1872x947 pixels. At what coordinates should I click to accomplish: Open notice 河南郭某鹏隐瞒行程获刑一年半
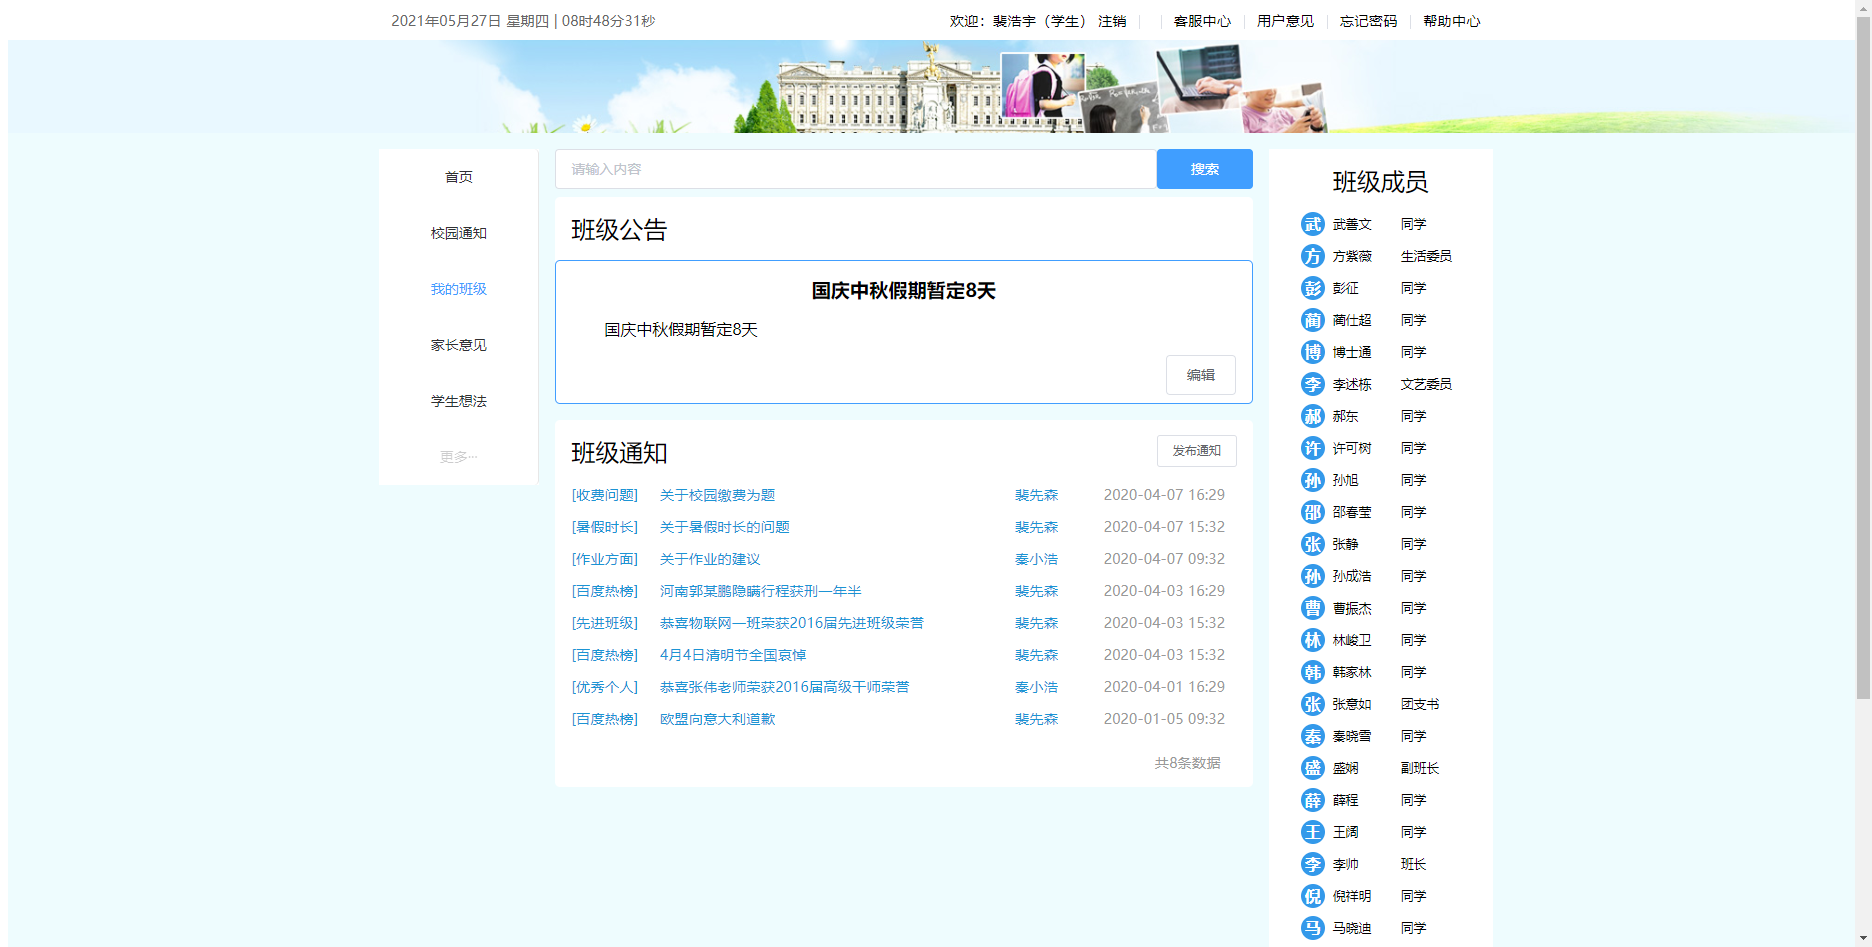pos(760,591)
